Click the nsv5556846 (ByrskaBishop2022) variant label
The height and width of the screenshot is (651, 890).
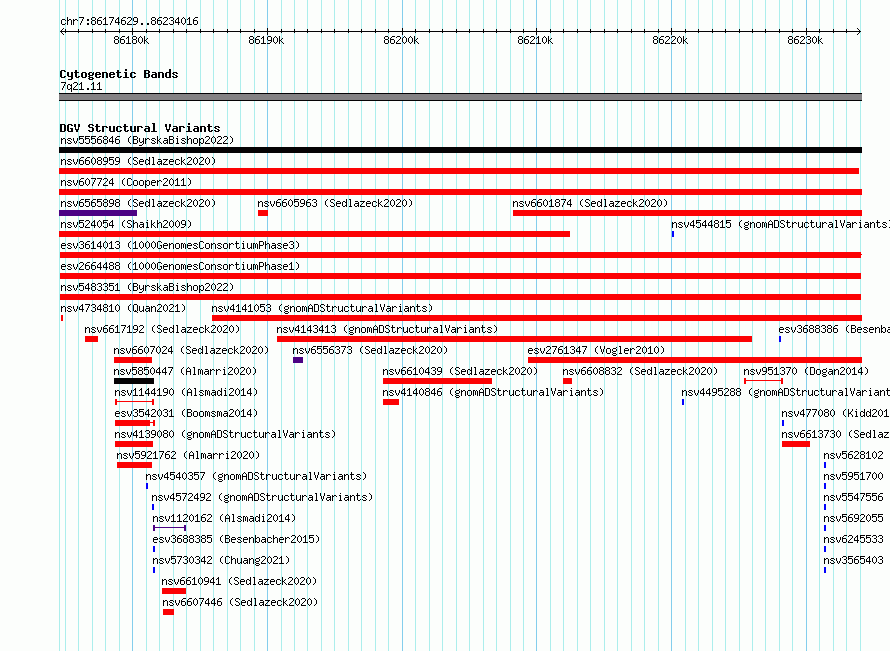(x=147, y=140)
